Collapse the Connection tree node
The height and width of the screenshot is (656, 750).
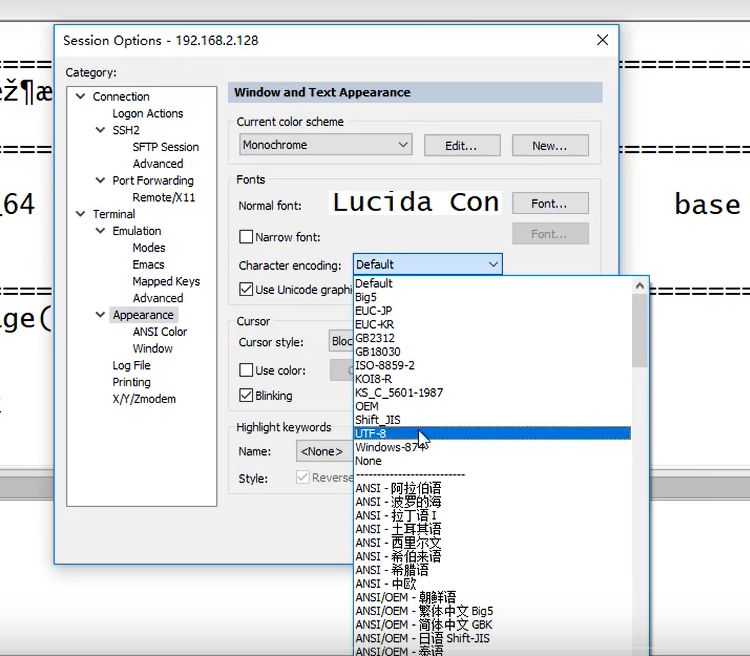81,96
